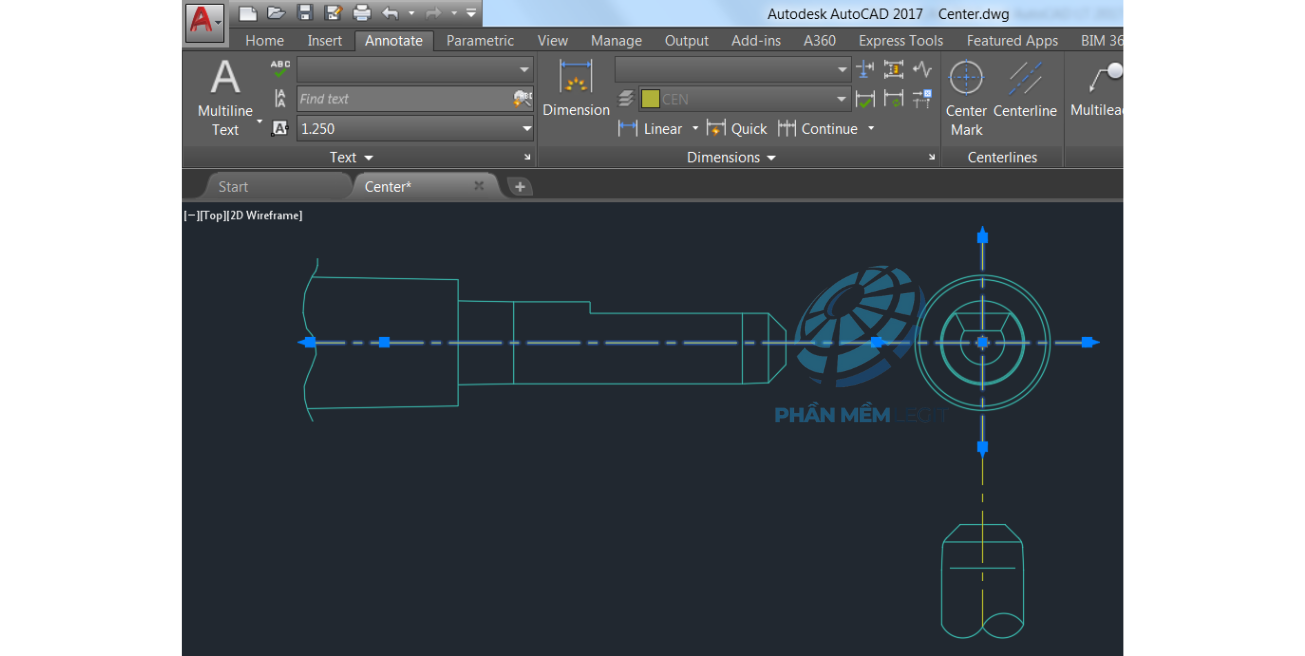The width and height of the screenshot is (1305, 656).
Task: Select the Quick dimension tool
Action: tap(737, 128)
